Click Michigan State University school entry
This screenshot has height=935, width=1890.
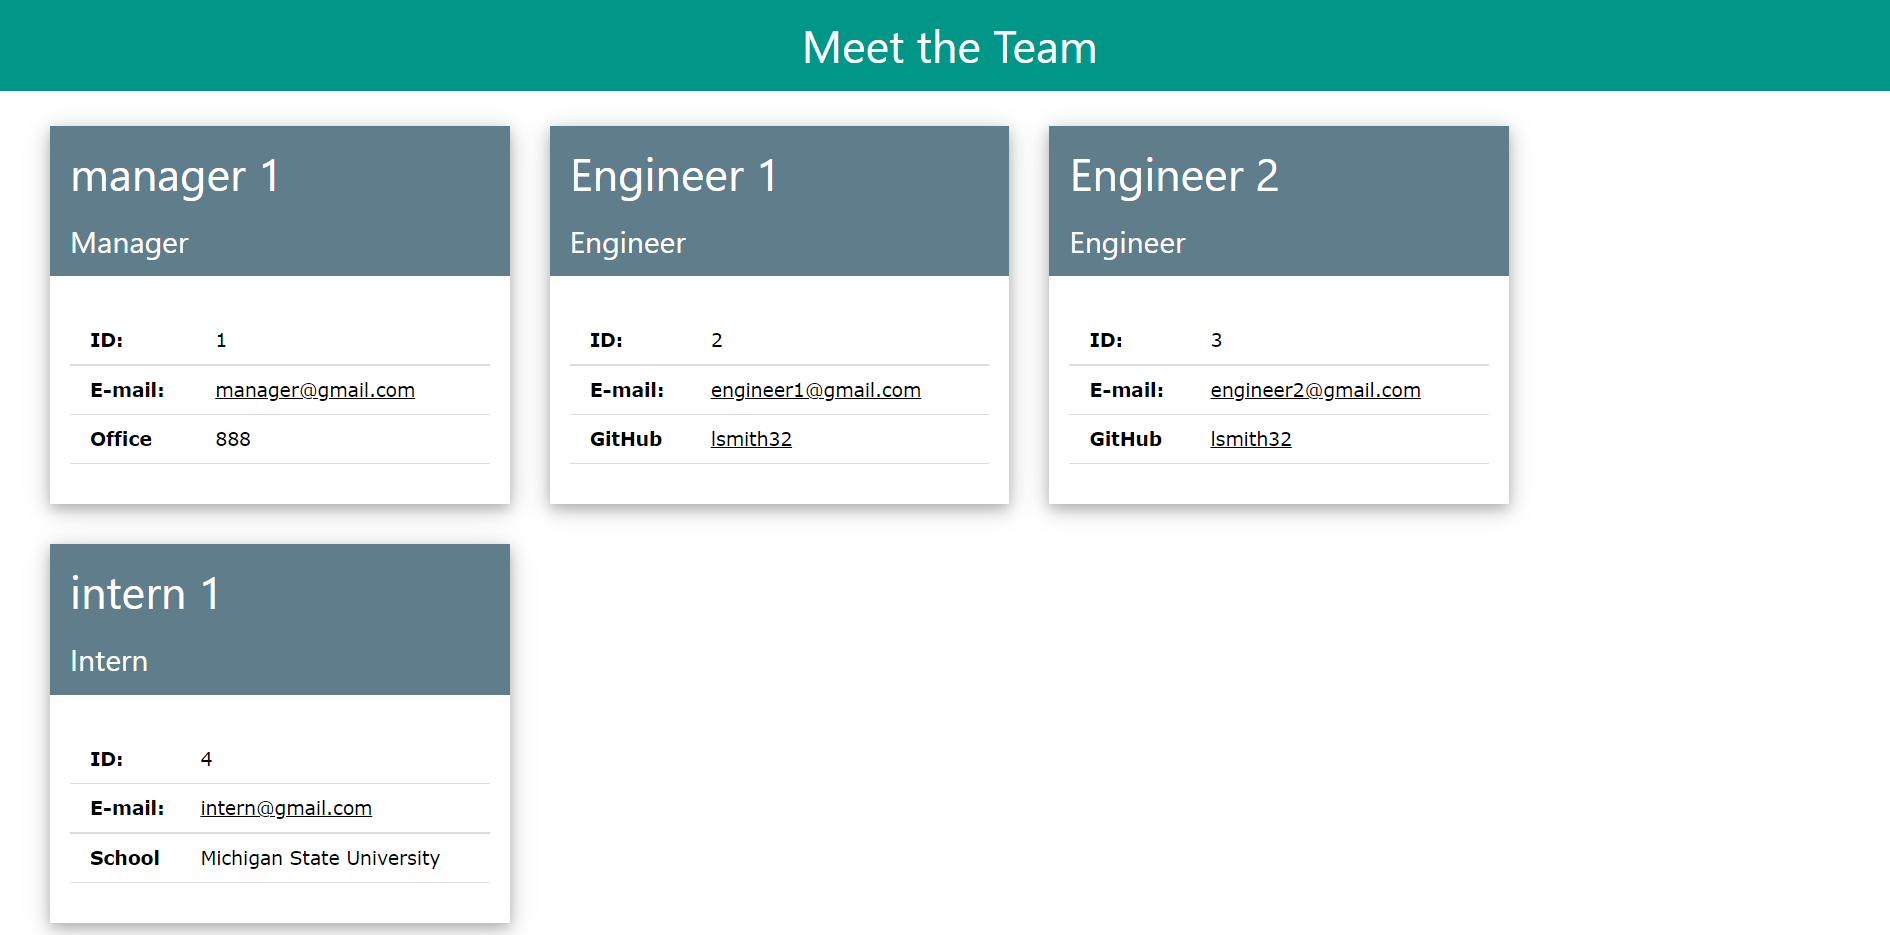(320, 858)
